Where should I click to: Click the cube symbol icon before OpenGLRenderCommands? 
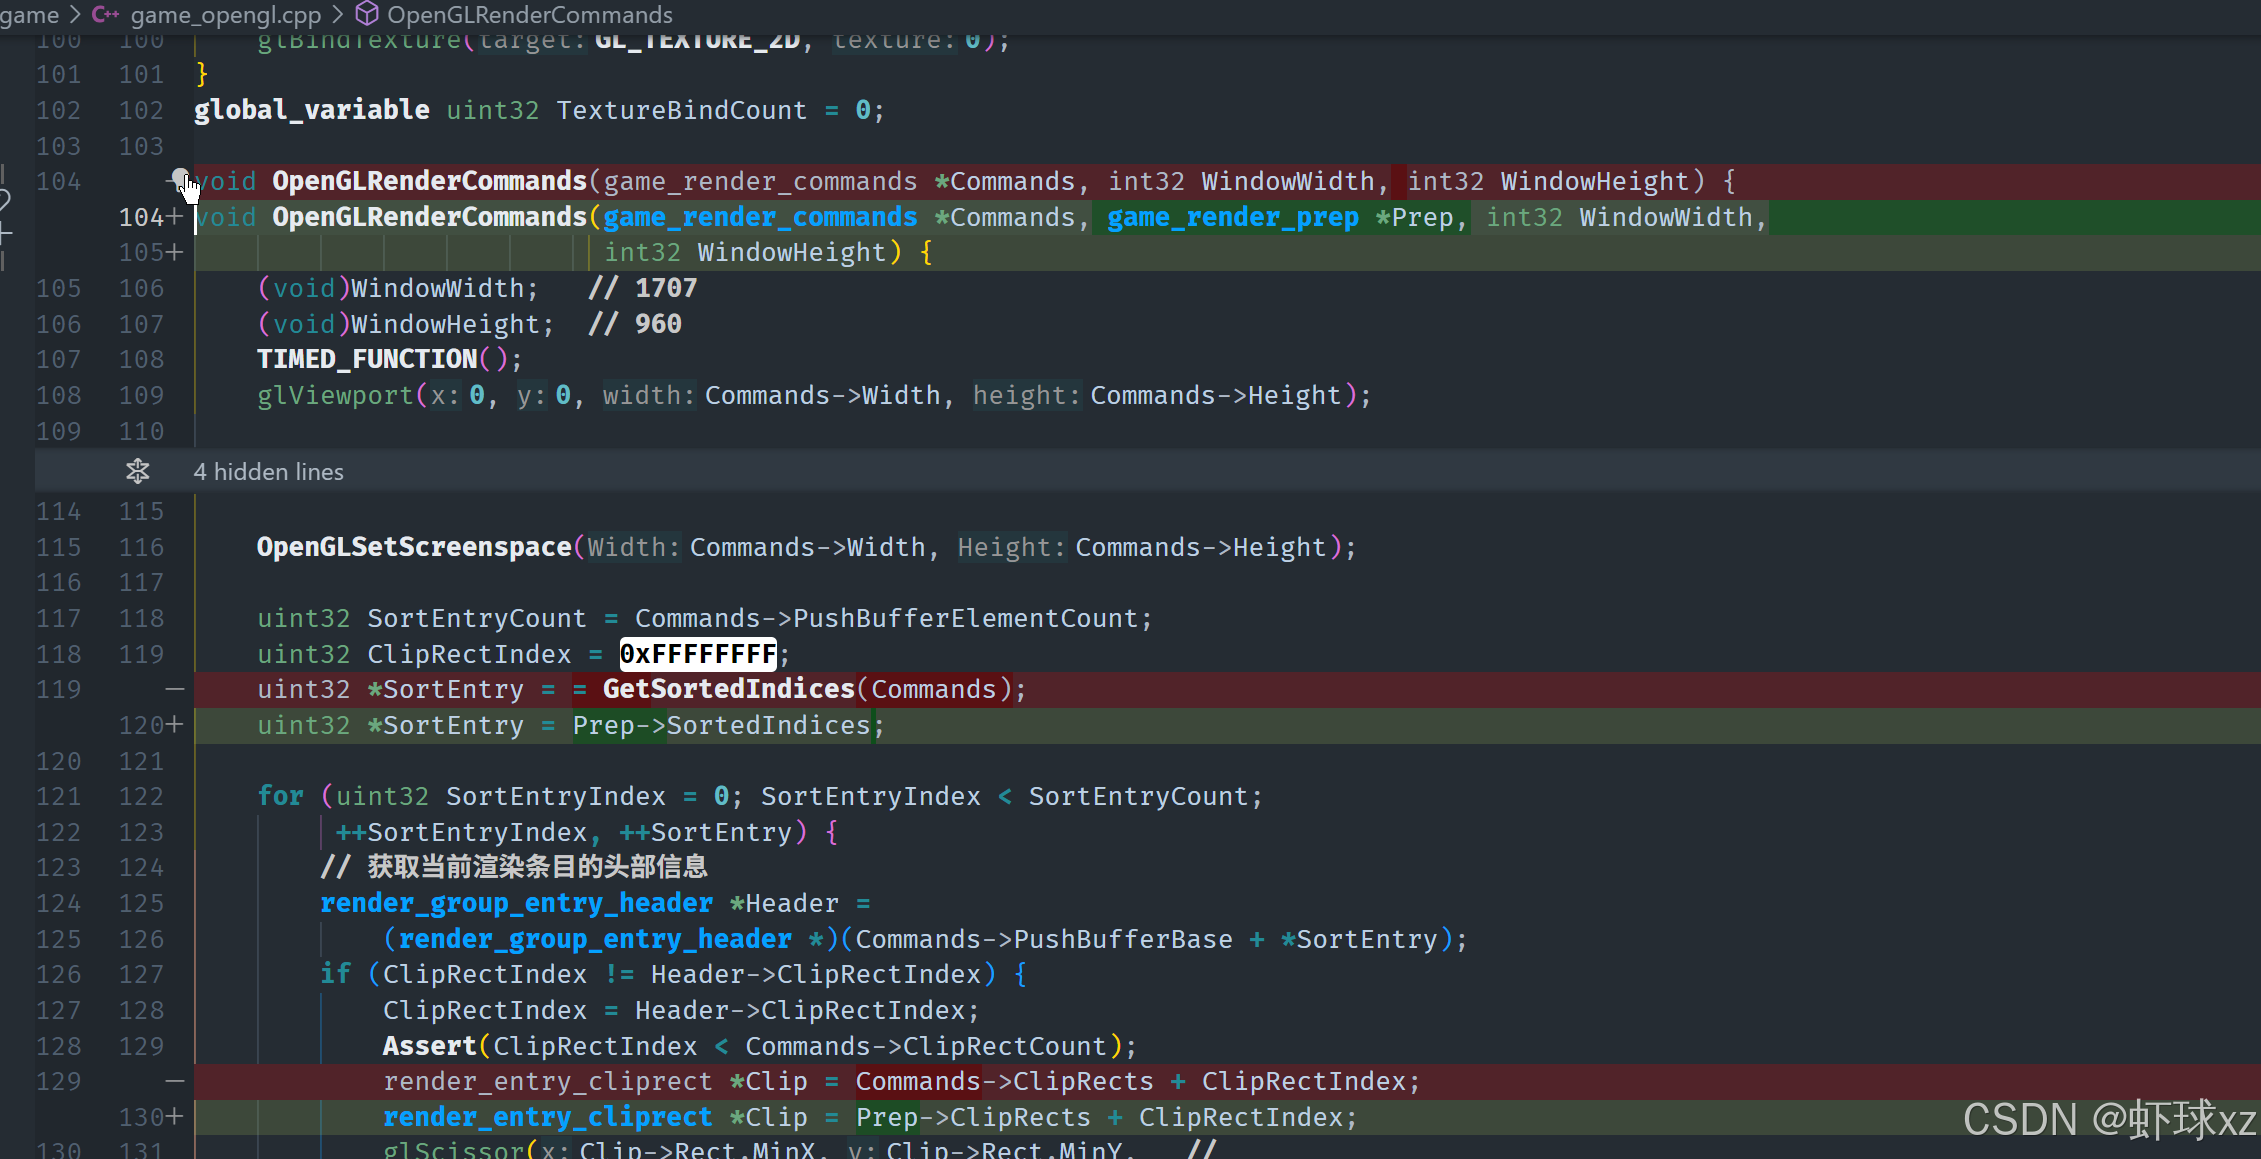[367, 14]
